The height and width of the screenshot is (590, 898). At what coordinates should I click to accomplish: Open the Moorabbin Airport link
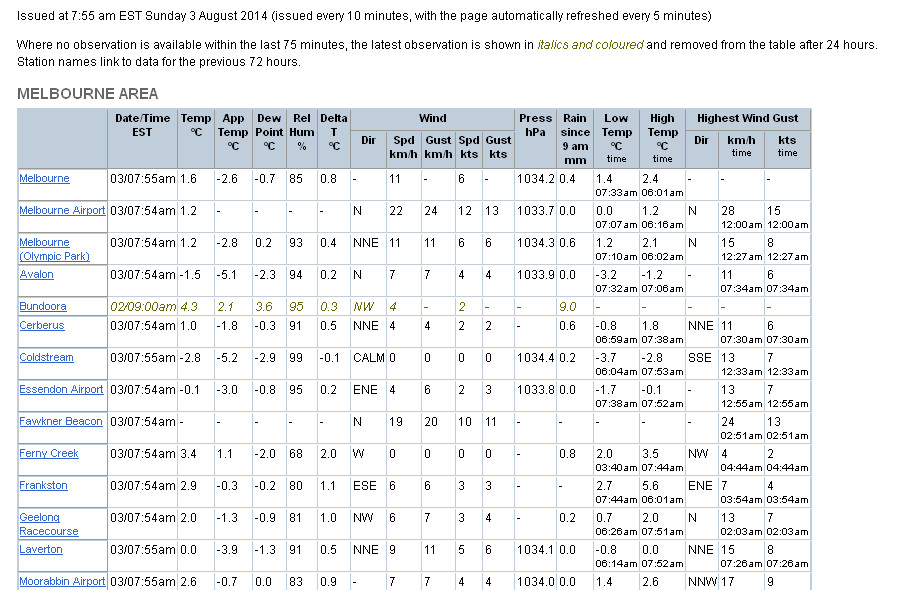pyautogui.click(x=62, y=581)
